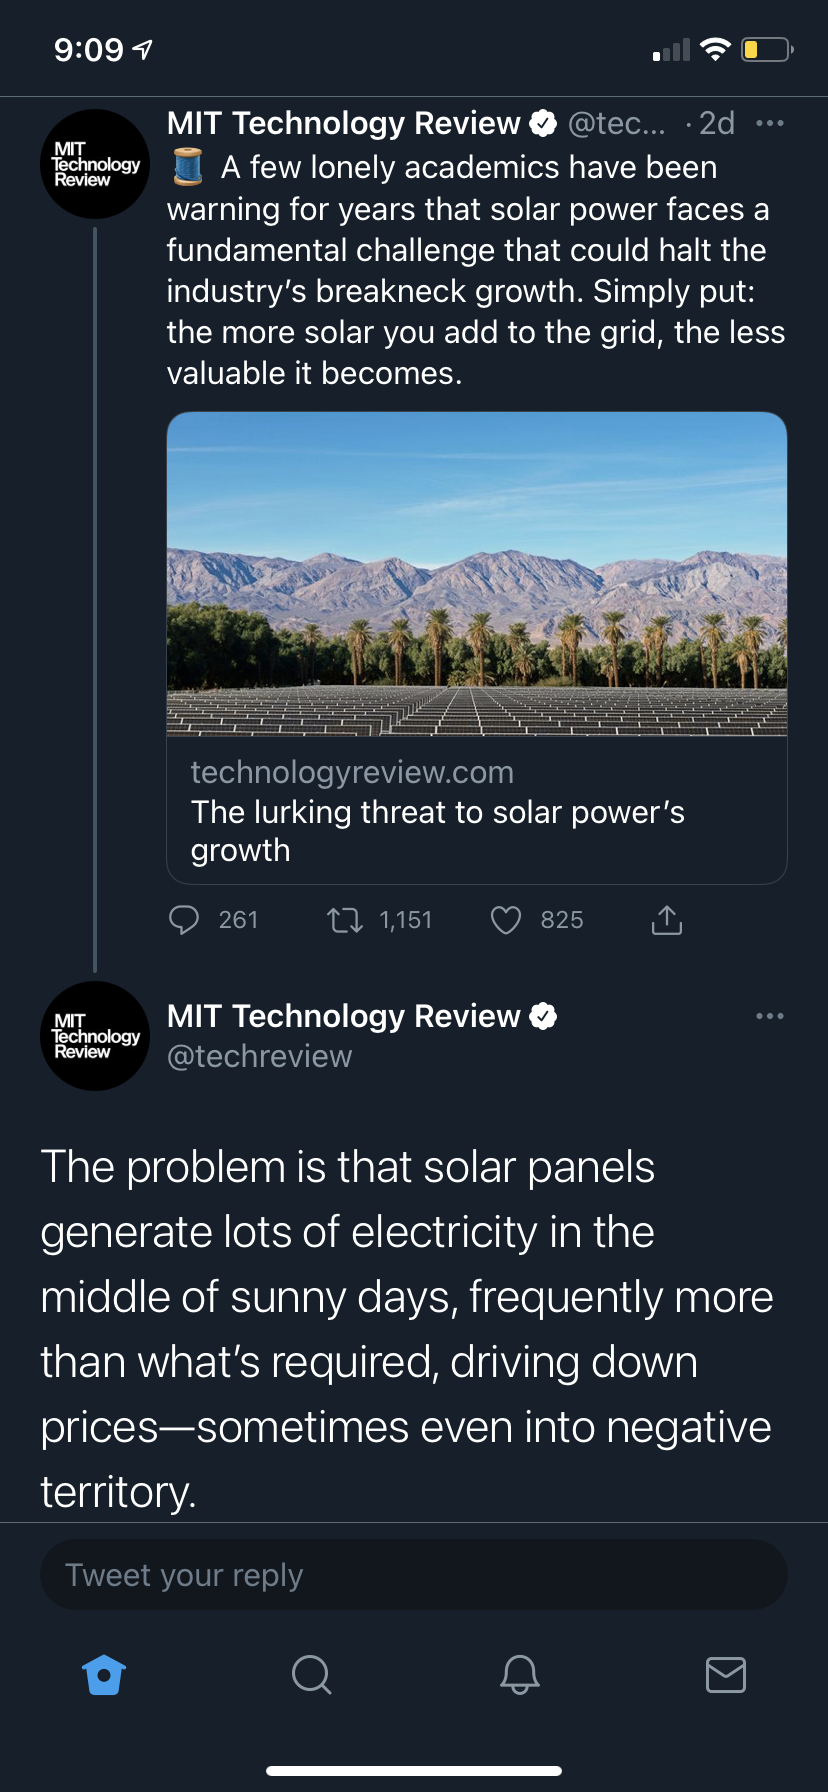
Task: Tap the reply comment icon
Action: pyautogui.click(x=184, y=920)
